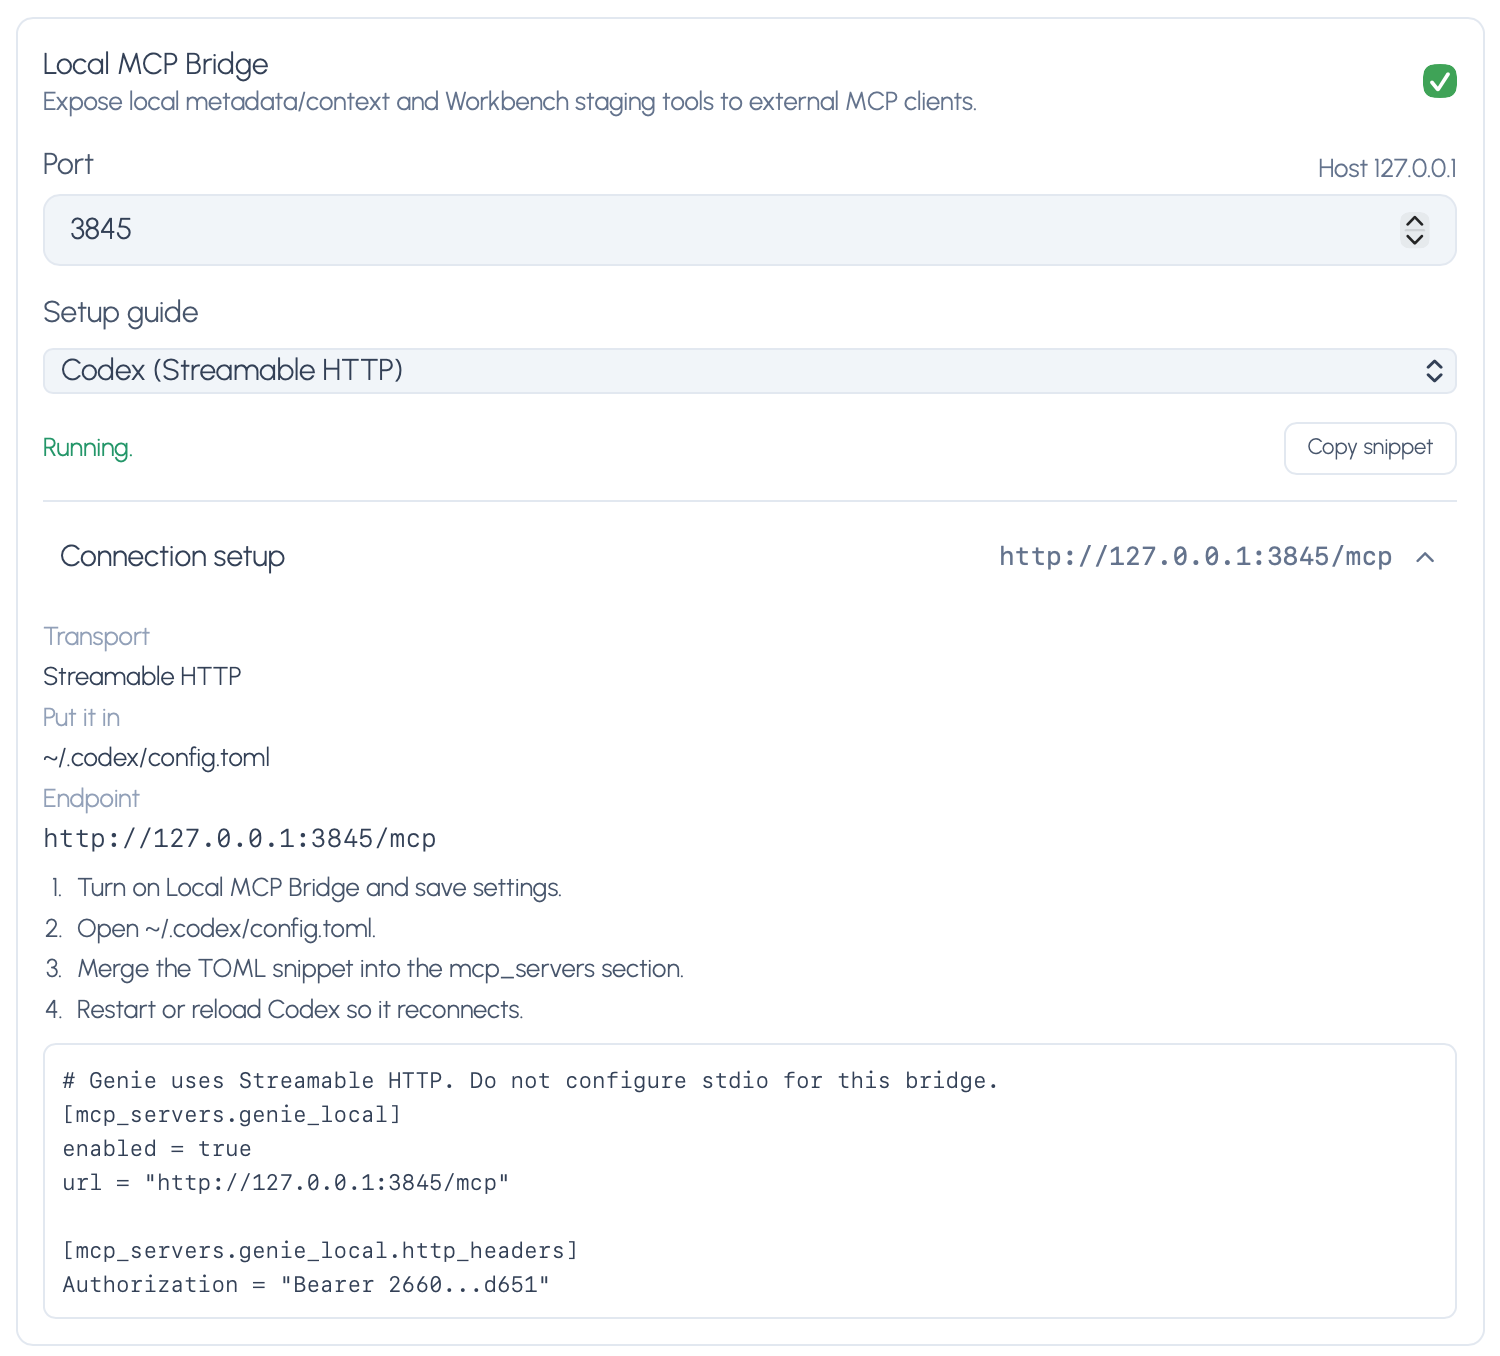Toggle the Local MCP Bridge green checkbox
This screenshot has width=1500, height=1356.
pos(1439,81)
